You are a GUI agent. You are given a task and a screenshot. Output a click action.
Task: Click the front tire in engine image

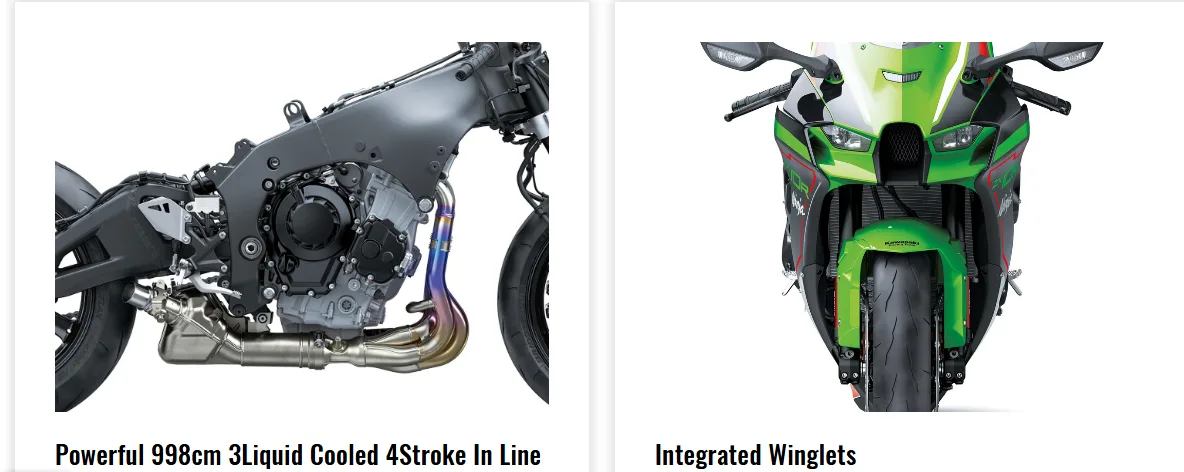pyautogui.click(x=523, y=302)
